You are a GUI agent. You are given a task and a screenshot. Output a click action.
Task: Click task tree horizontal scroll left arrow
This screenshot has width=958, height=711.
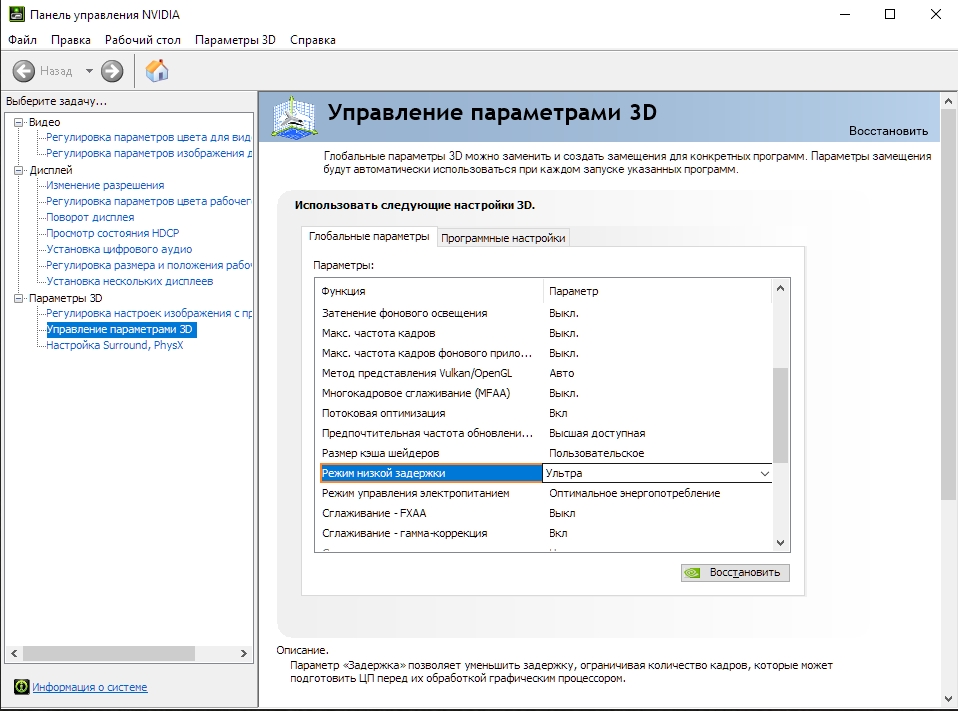point(14,653)
